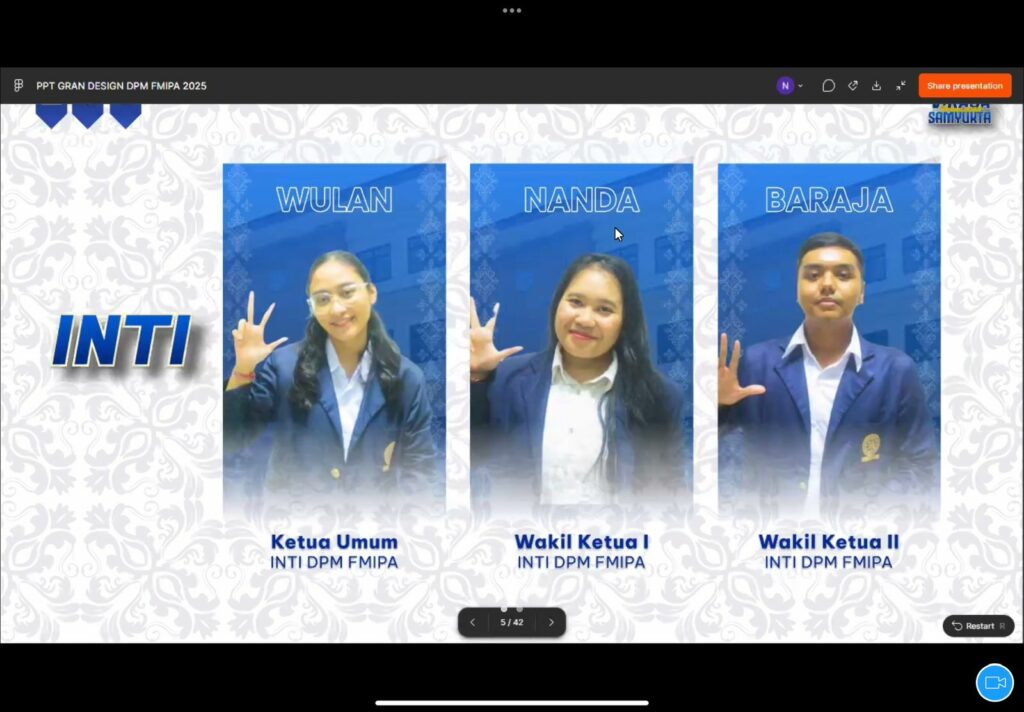Expand the dropdown next to N avatar
Screen dimensions: 1024x712
[x=801, y=86]
